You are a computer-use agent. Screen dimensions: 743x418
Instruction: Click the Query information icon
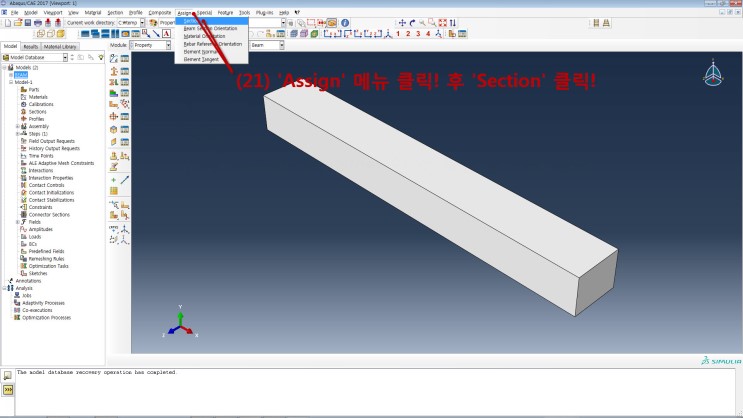coord(345,23)
